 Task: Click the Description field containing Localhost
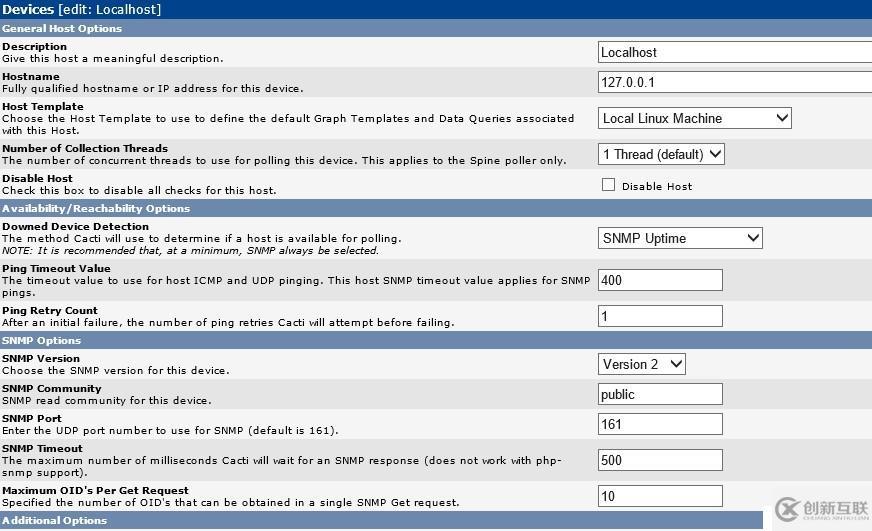point(735,52)
